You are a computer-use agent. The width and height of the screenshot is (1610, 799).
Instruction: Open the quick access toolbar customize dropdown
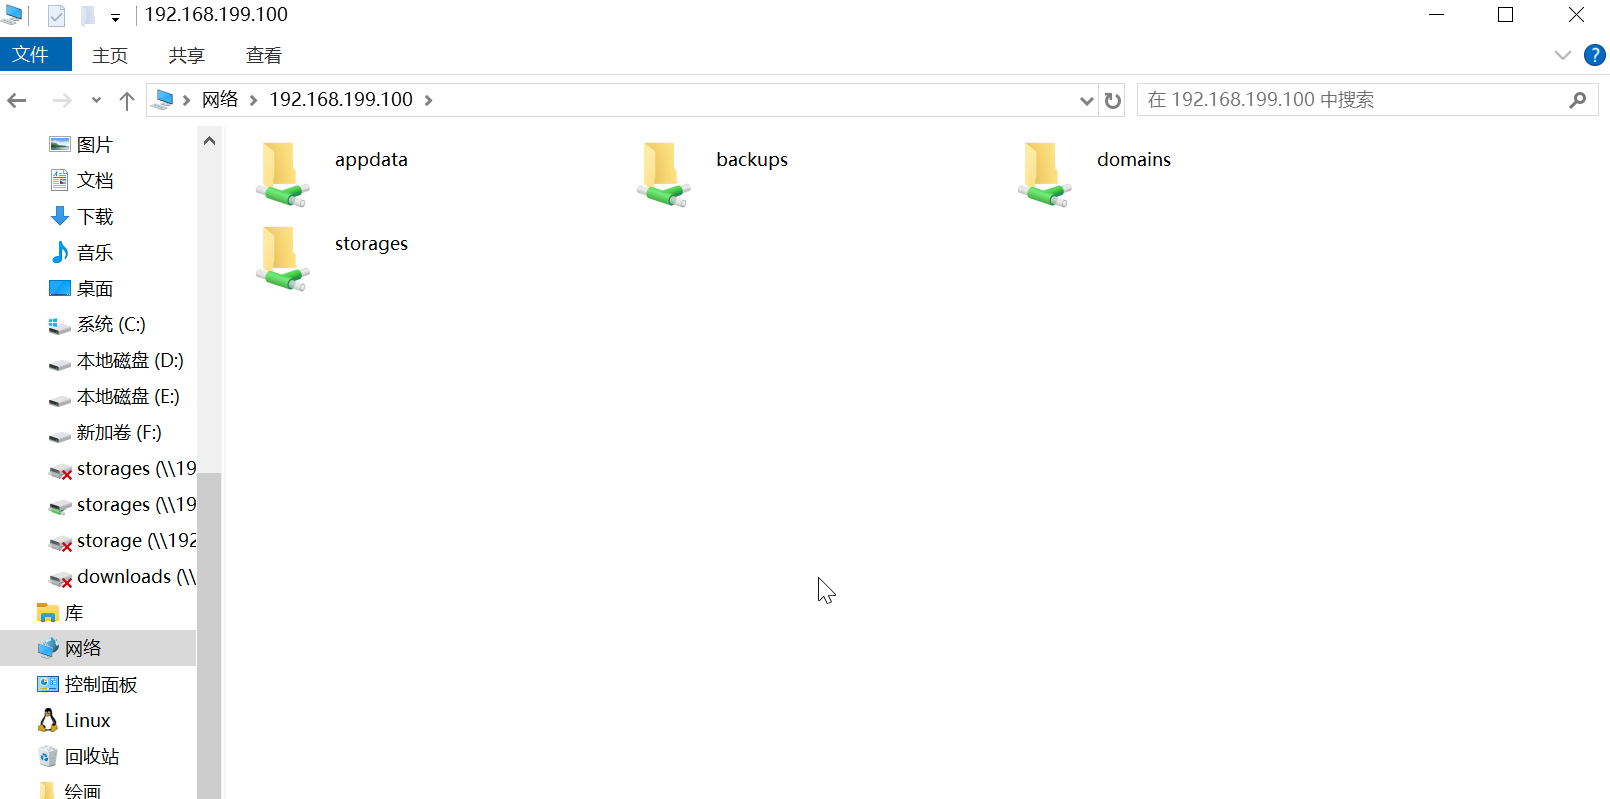tap(115, 17)
